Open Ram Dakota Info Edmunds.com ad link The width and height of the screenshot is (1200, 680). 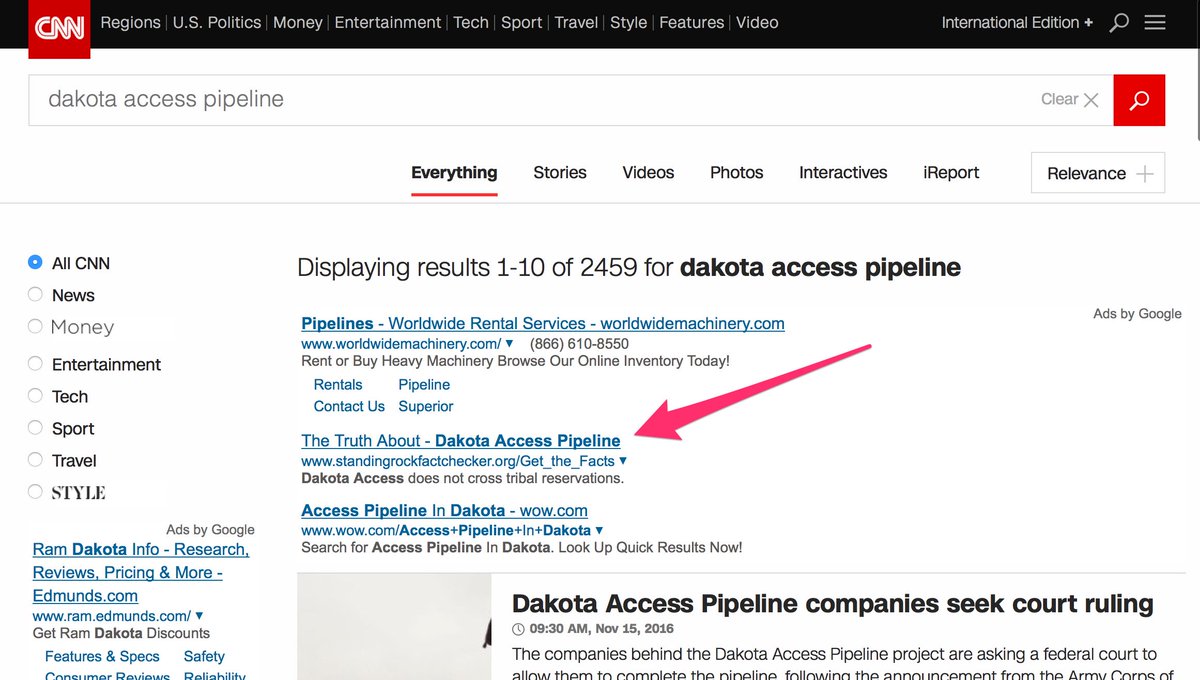point(141,572)
